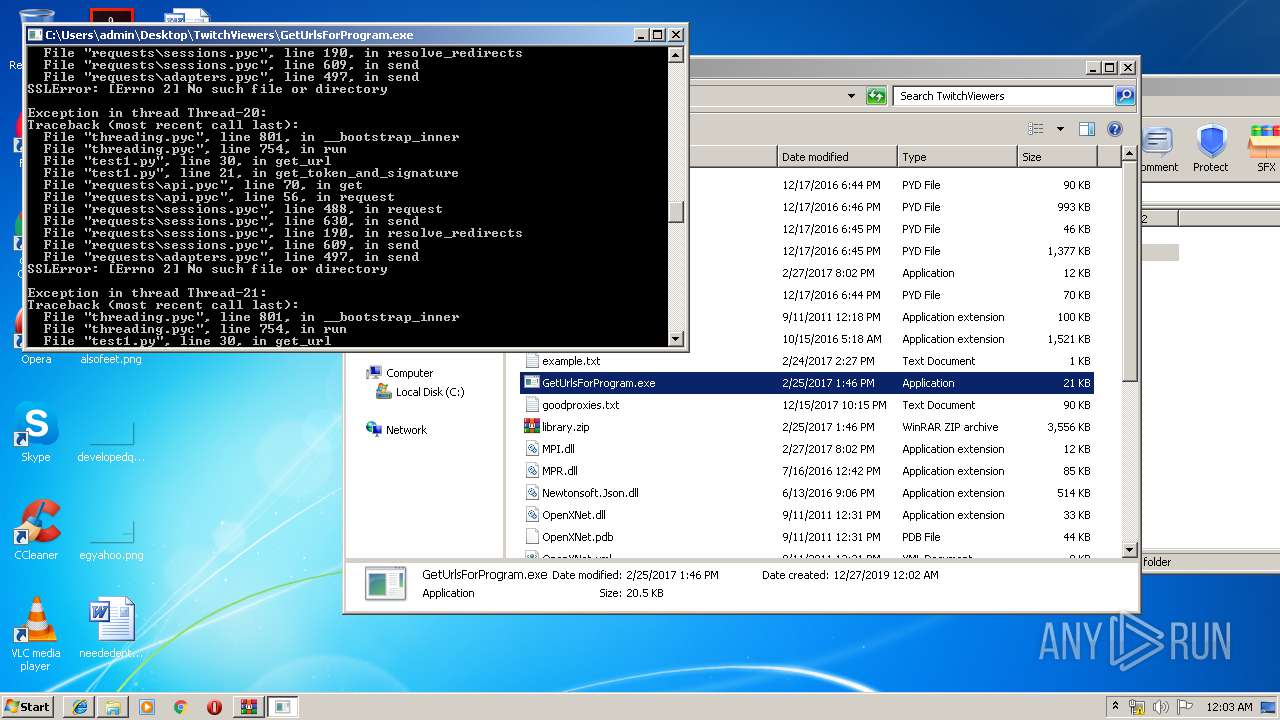Viewport: 1280px width, 720px height.
Task: Click Newtonsoft.Json.dll file icon
Action: pyautogui.click(x=532, y=493)
